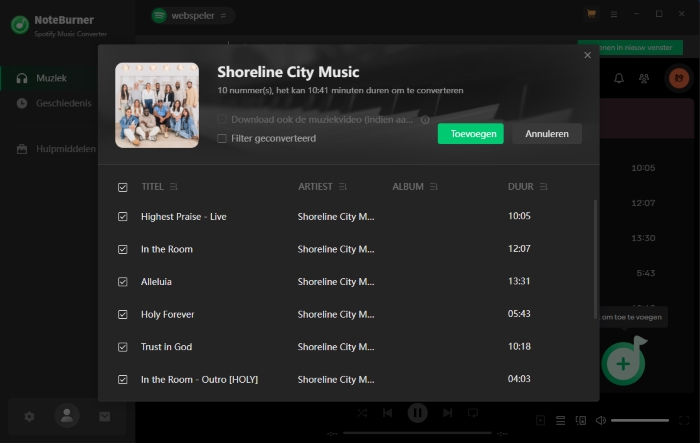Click the notification bell icon
Viewport: 700px width, 443px height.
619,79
